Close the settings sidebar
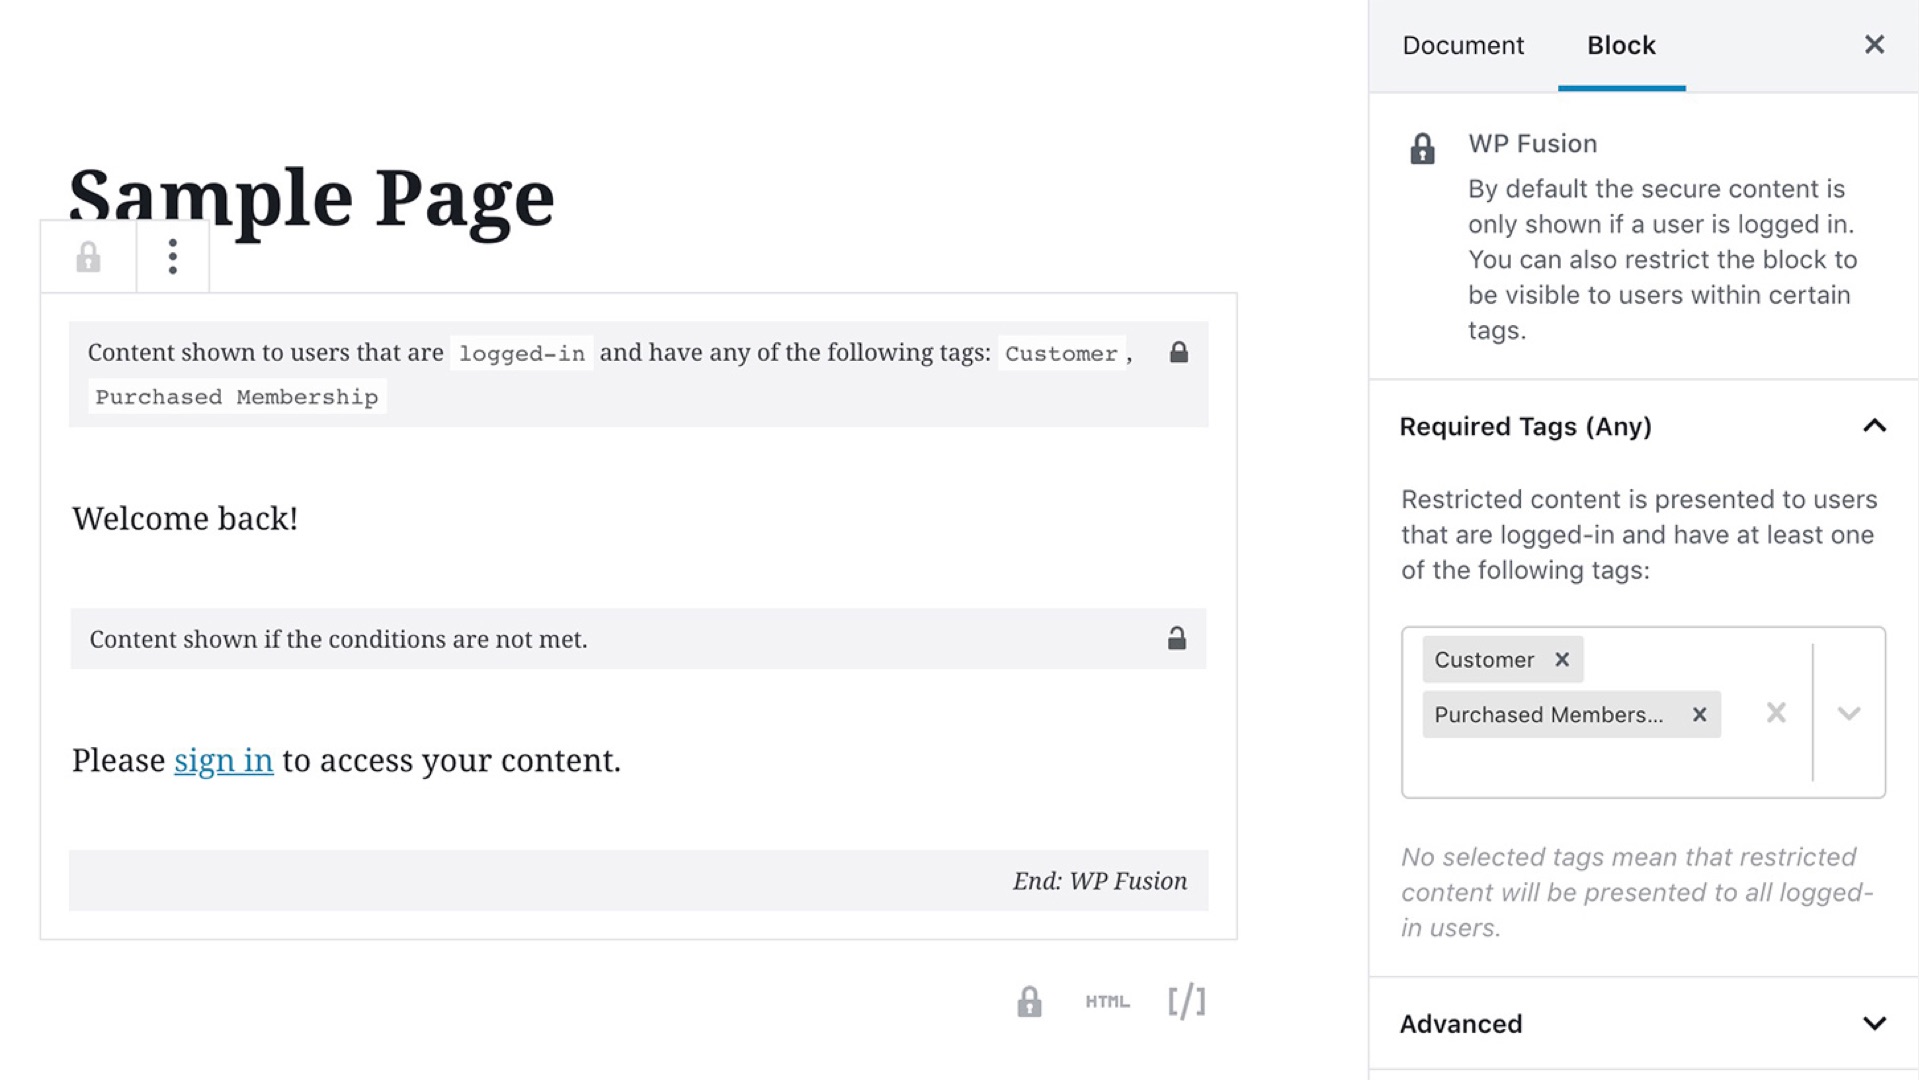 [x=1874, y=45]
